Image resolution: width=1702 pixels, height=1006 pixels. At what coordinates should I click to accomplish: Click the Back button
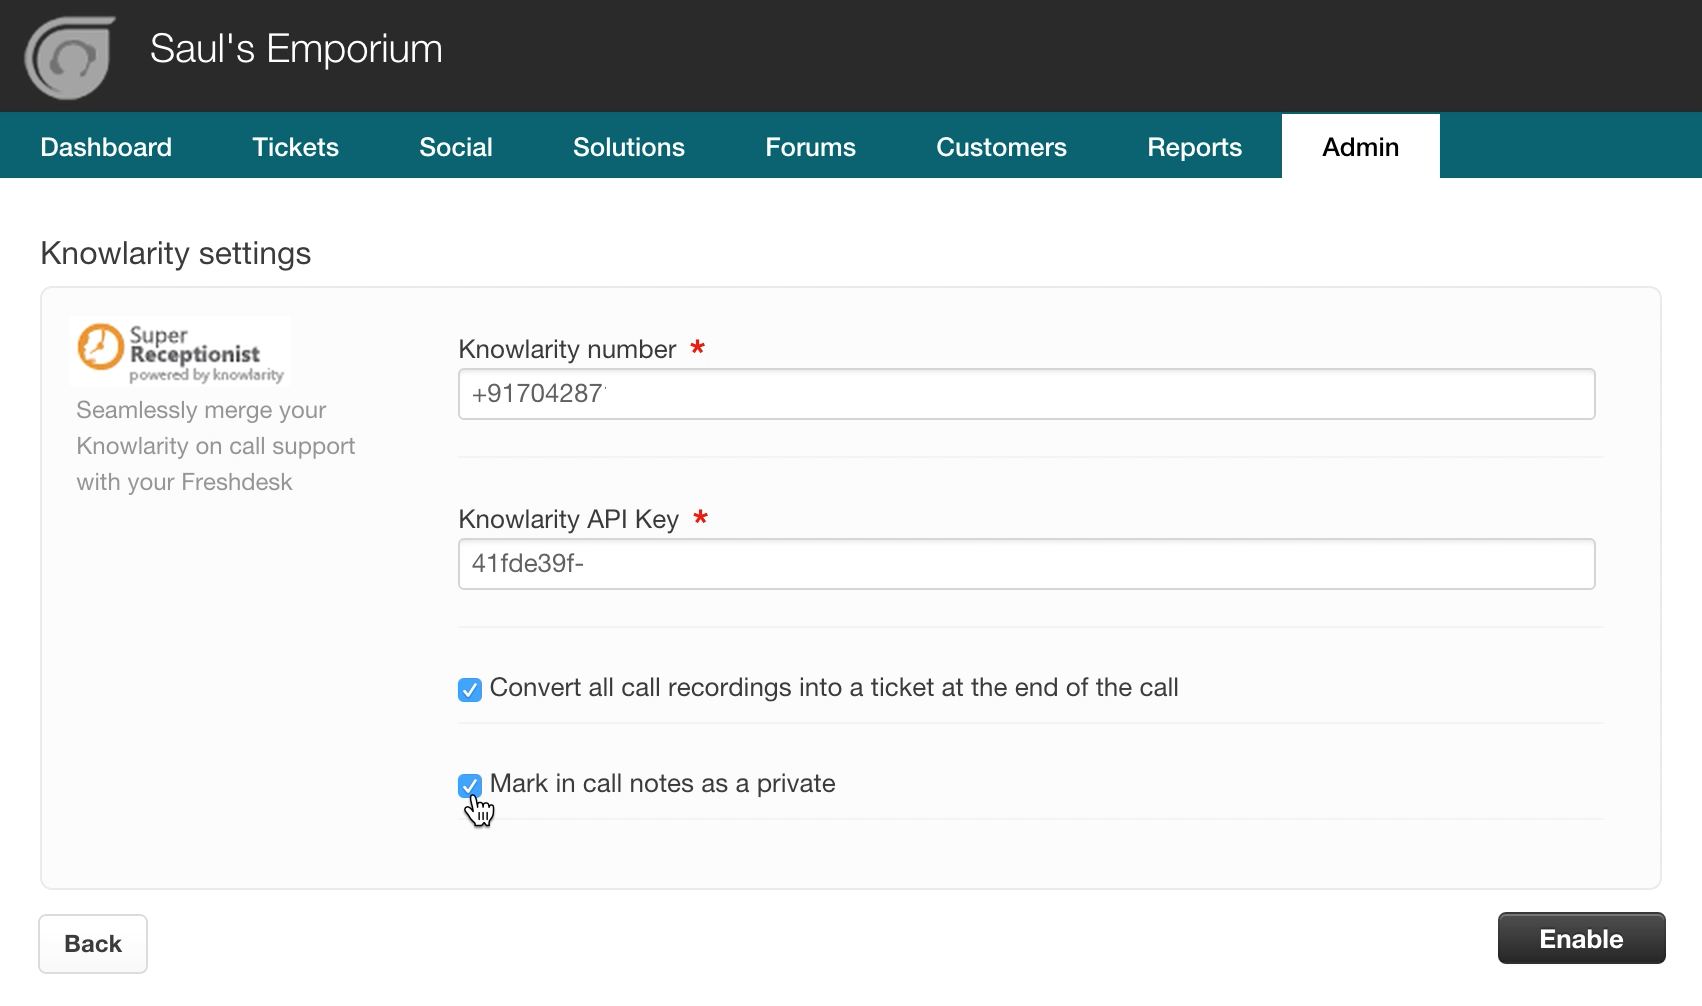tap(93, 944)
